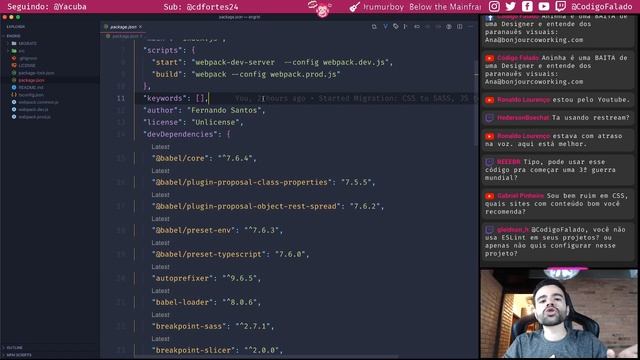Click the red icon beside LICENSE

tap(14, 65)
